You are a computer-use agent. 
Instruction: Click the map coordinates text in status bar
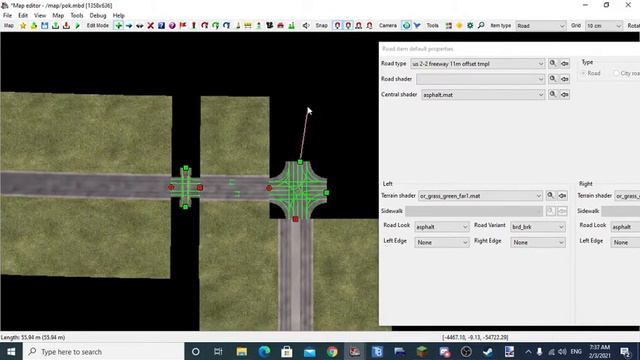click(x=475, y=338)
